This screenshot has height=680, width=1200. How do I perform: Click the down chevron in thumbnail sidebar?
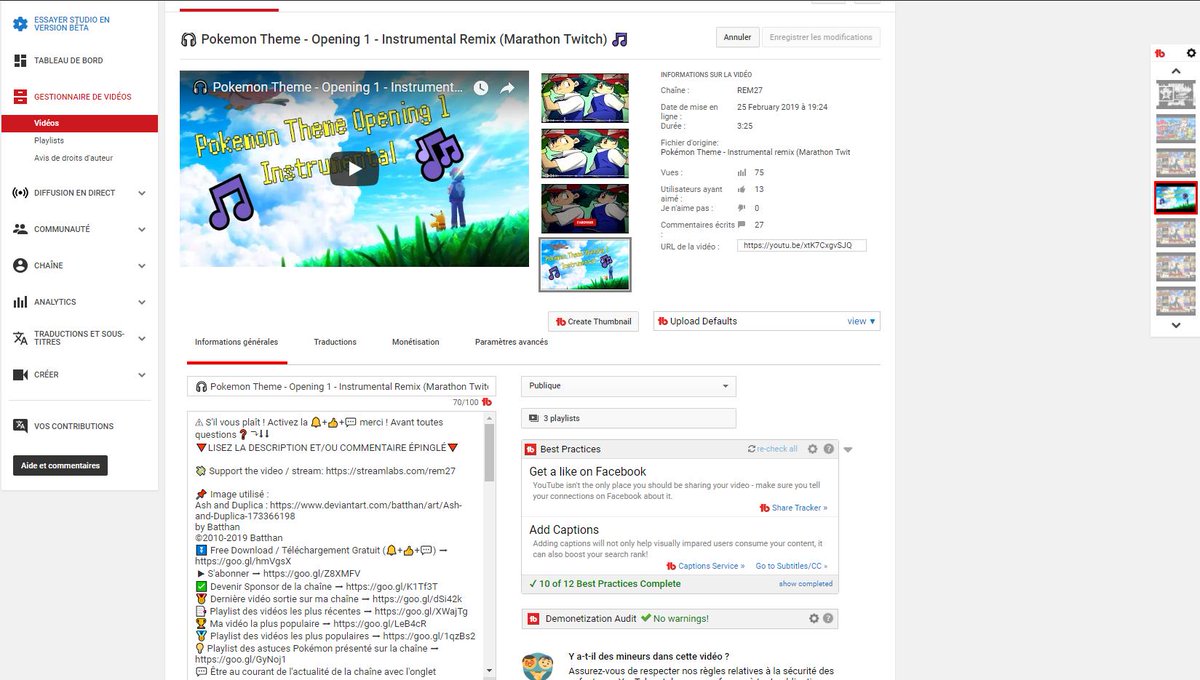[x=1176, y=326]
